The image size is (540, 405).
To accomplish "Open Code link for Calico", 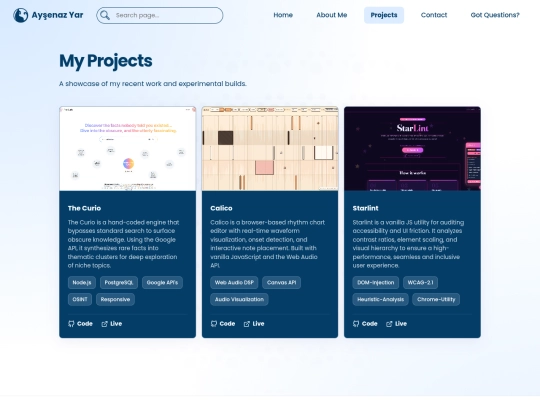I will pyautogui.click(x=223, y=324).
